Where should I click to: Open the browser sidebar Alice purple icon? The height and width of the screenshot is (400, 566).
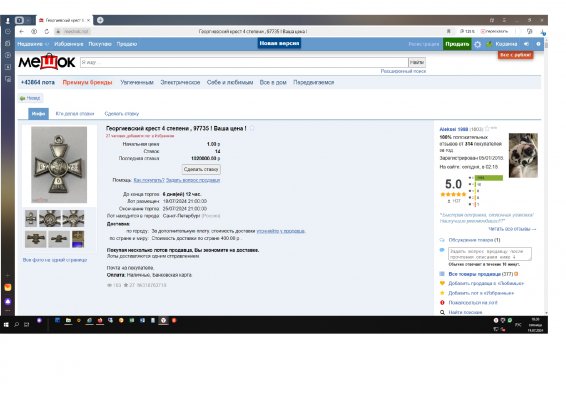pyautogui.click(x=8, y=302)
